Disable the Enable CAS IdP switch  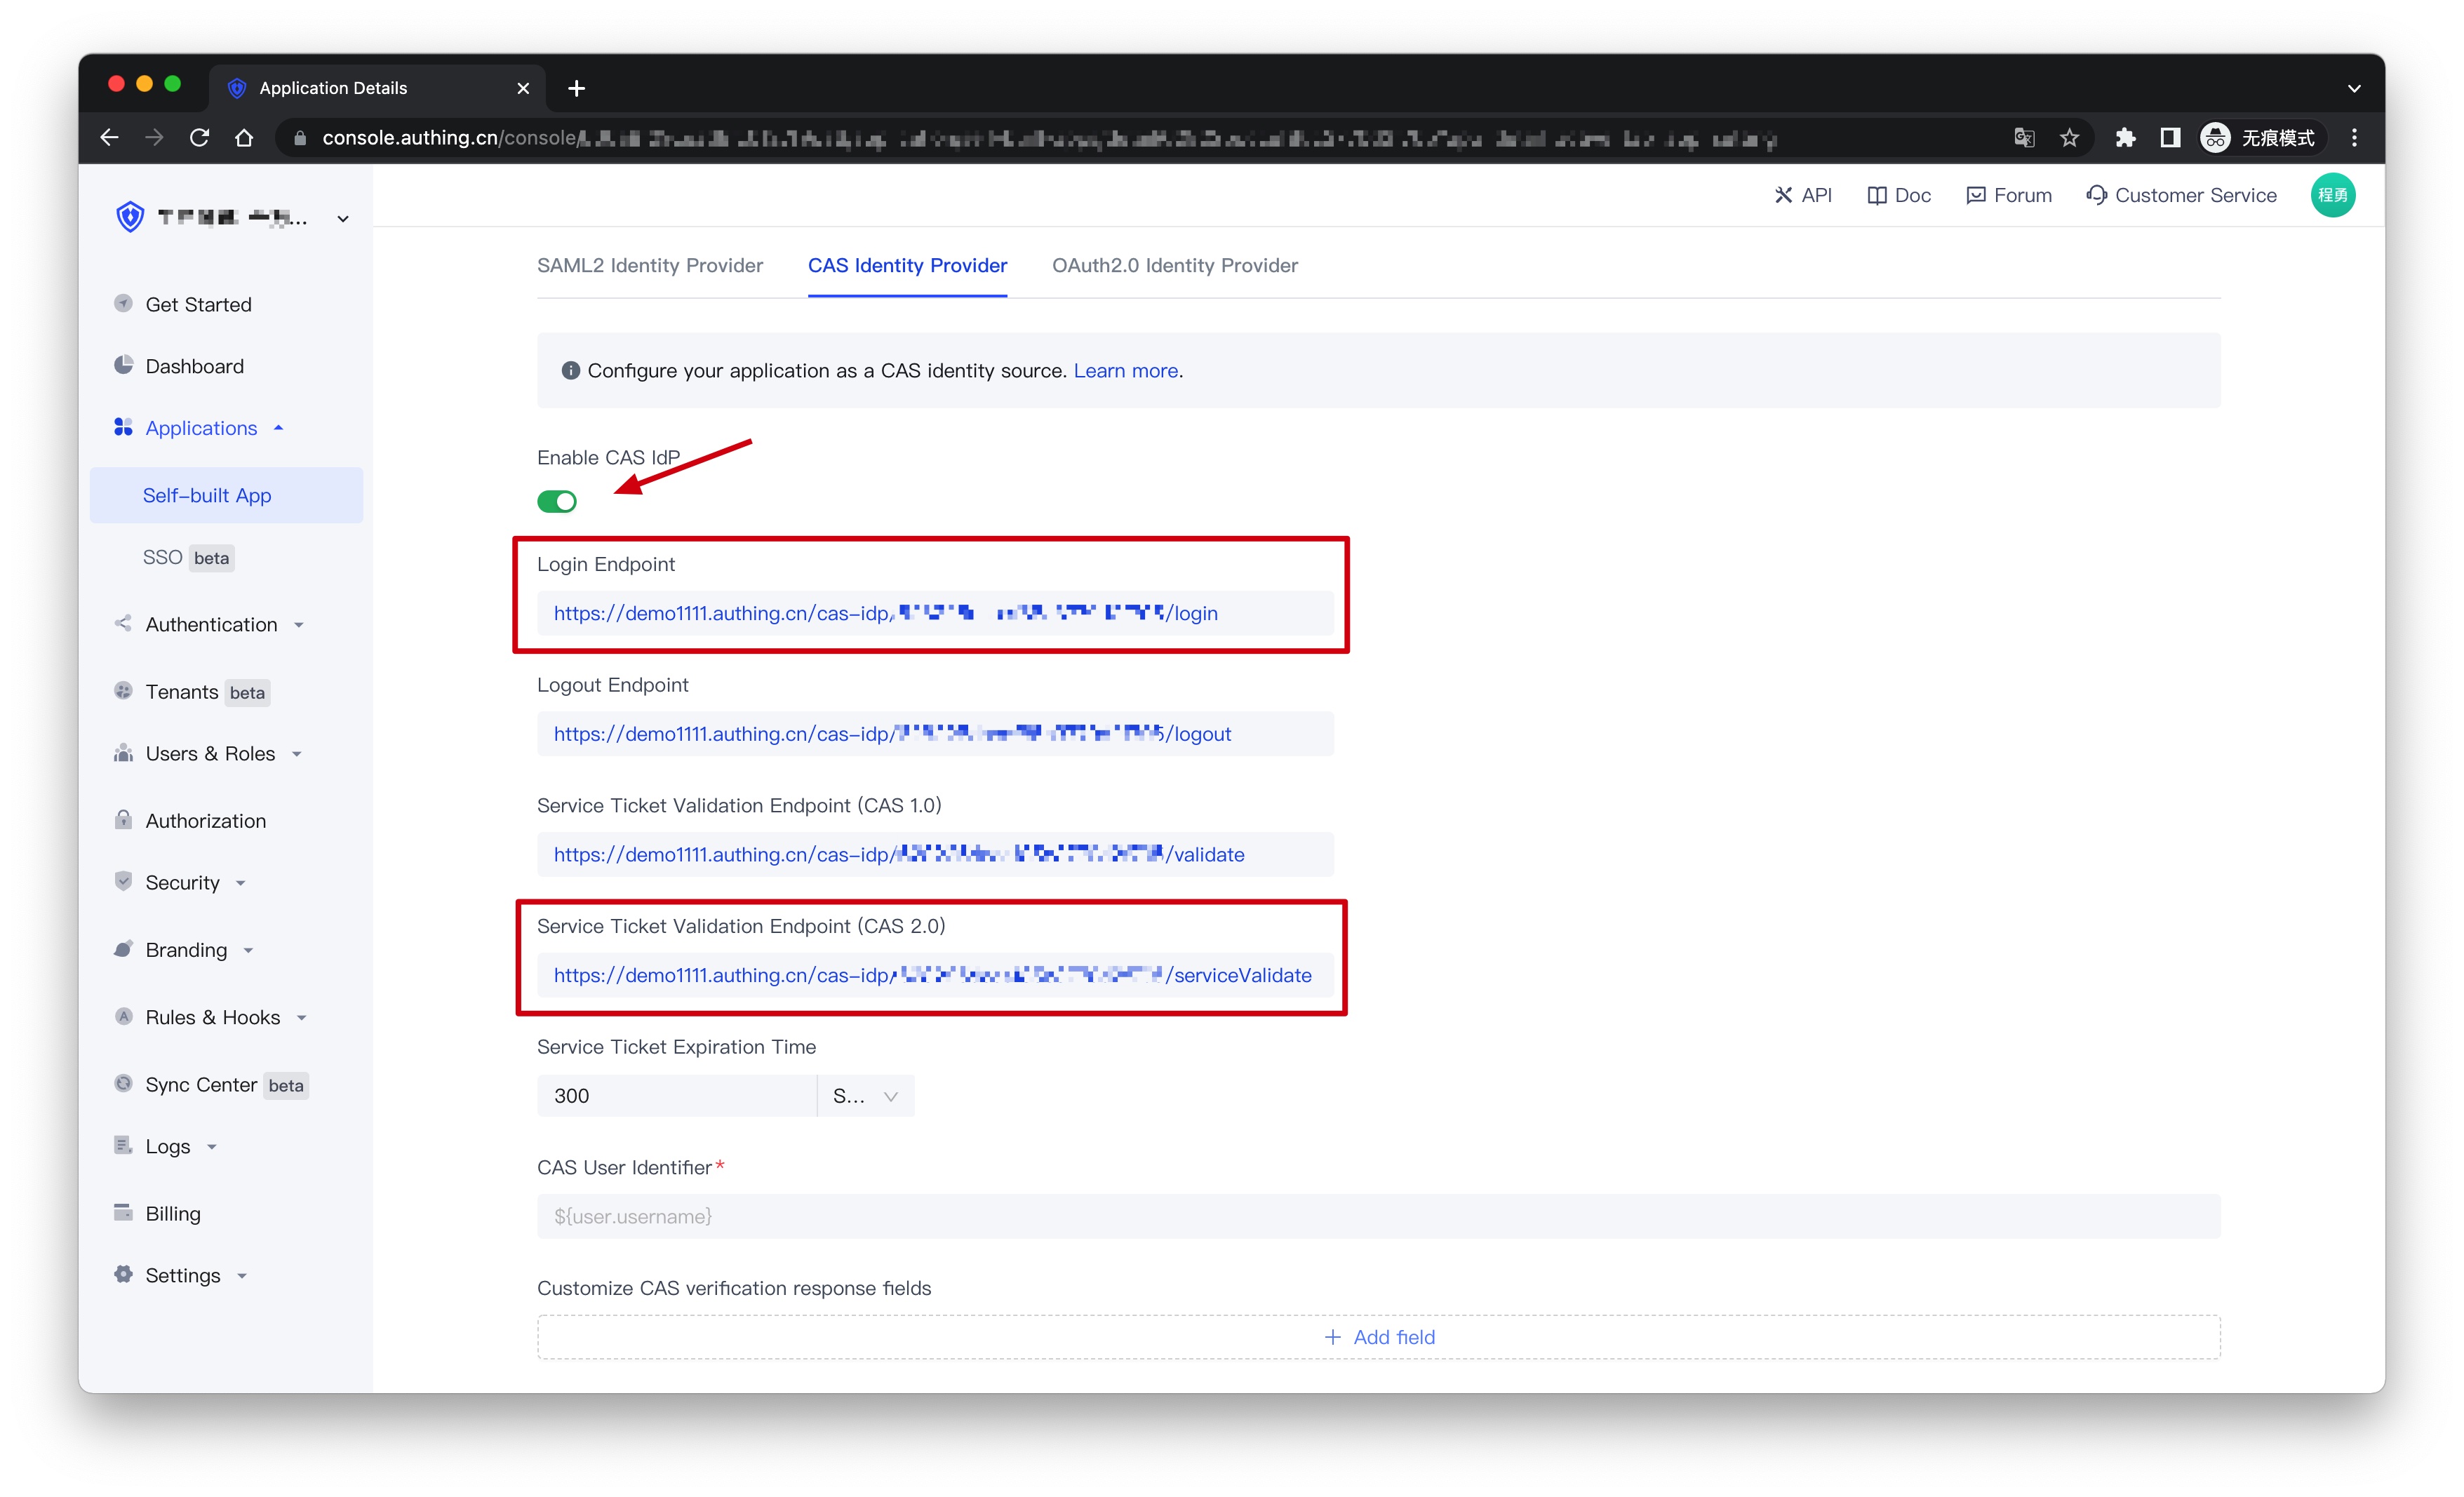click(557, 501)
